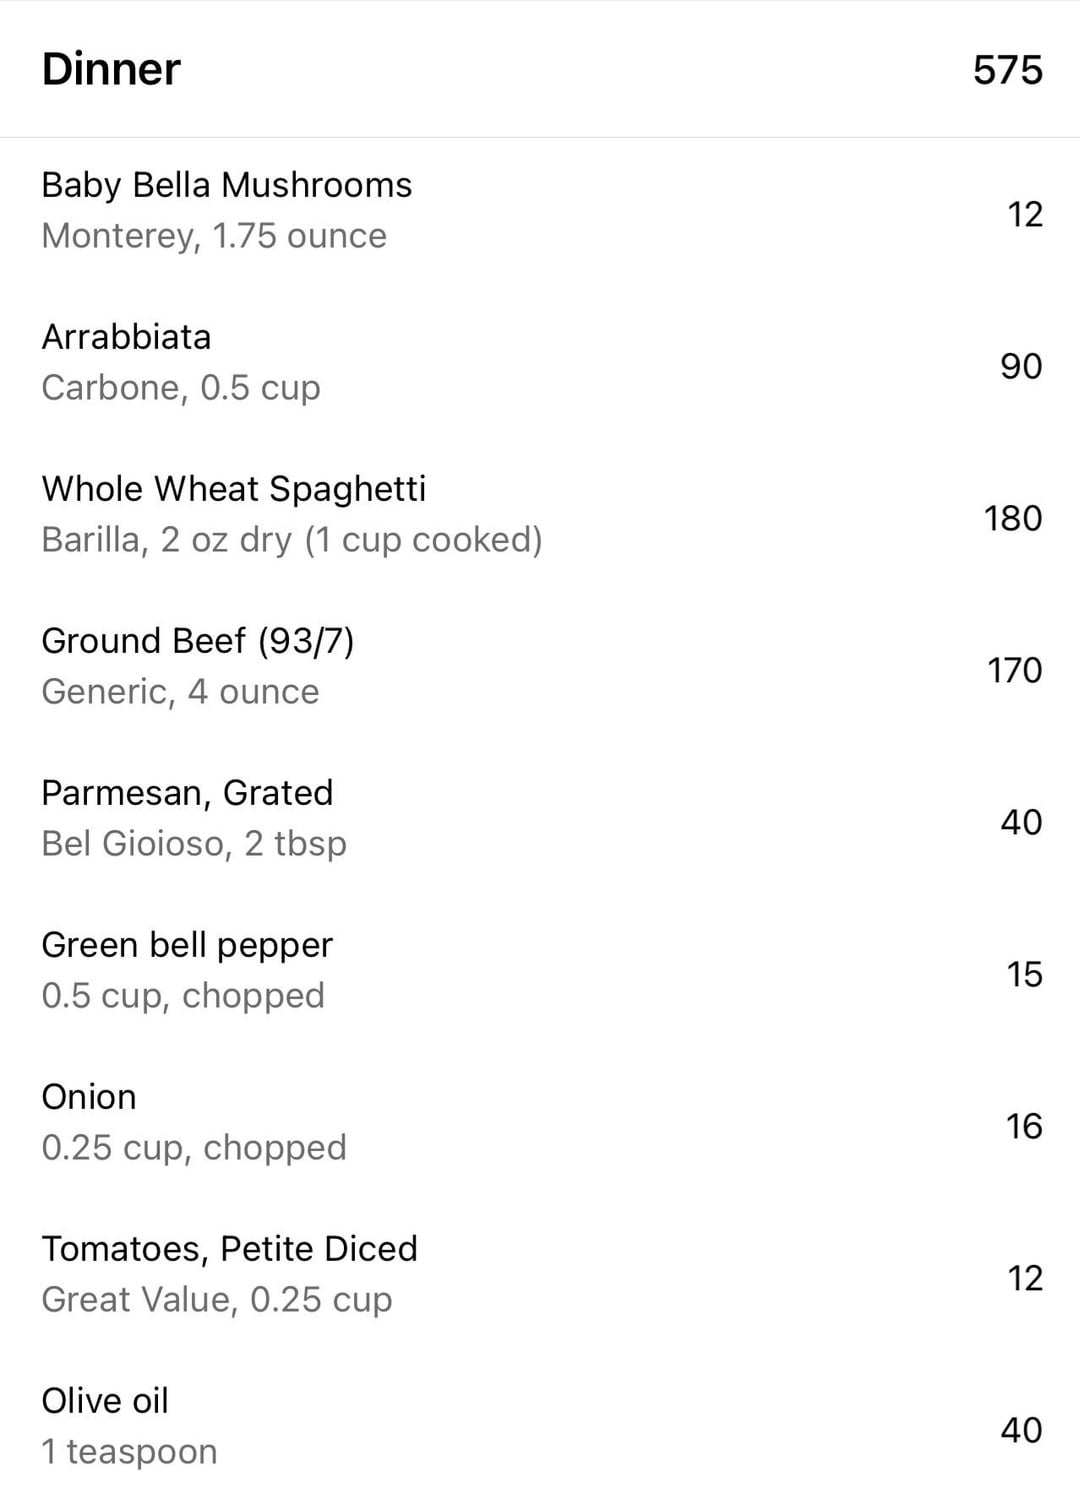
Task: Click the 180 calorie value for spaghetti
Action: pos(1013,518)
